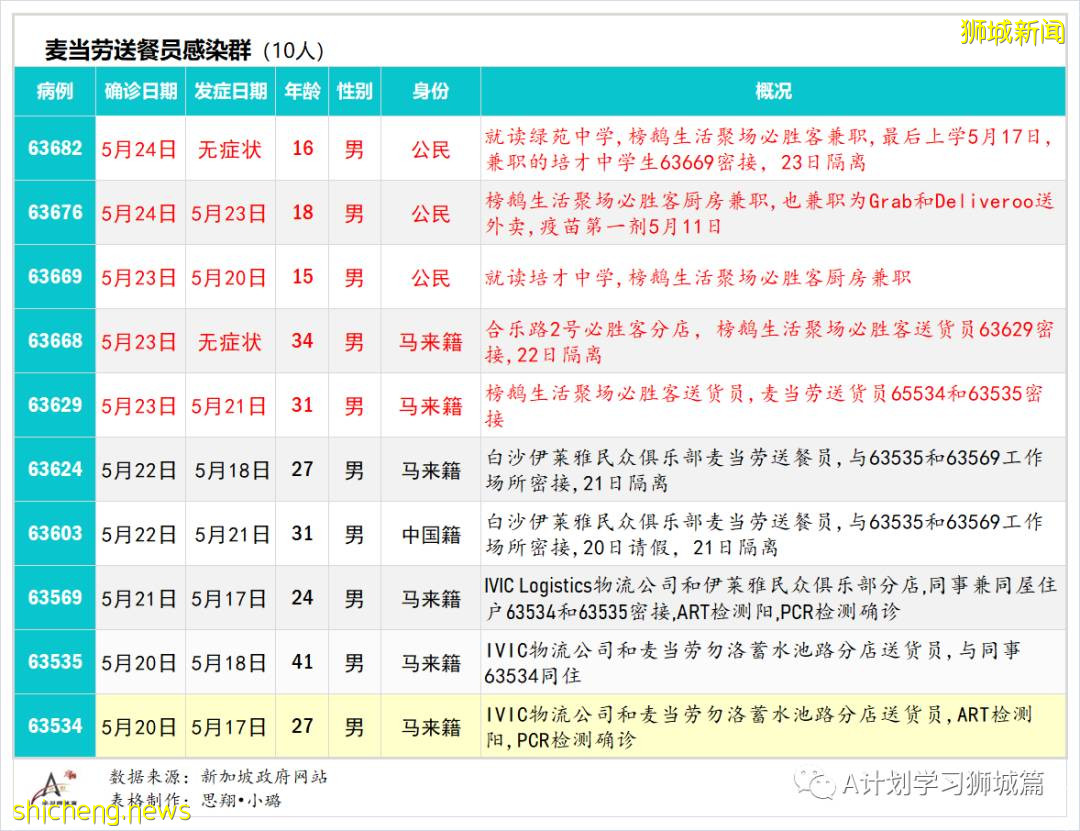Viewport: 1080px width, 831px height.
Task: Click the 新加坡政府网站 data source text
Action: click(264, 777)
